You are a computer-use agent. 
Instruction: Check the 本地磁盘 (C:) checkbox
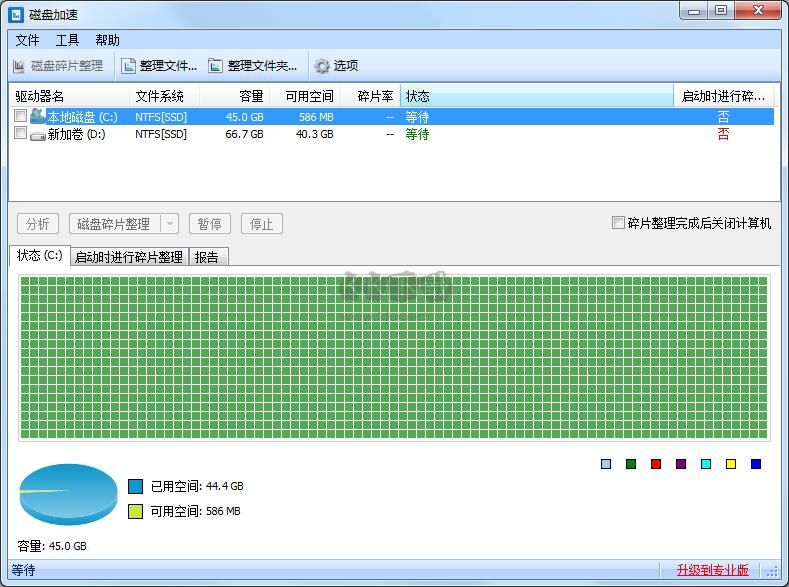20,116
